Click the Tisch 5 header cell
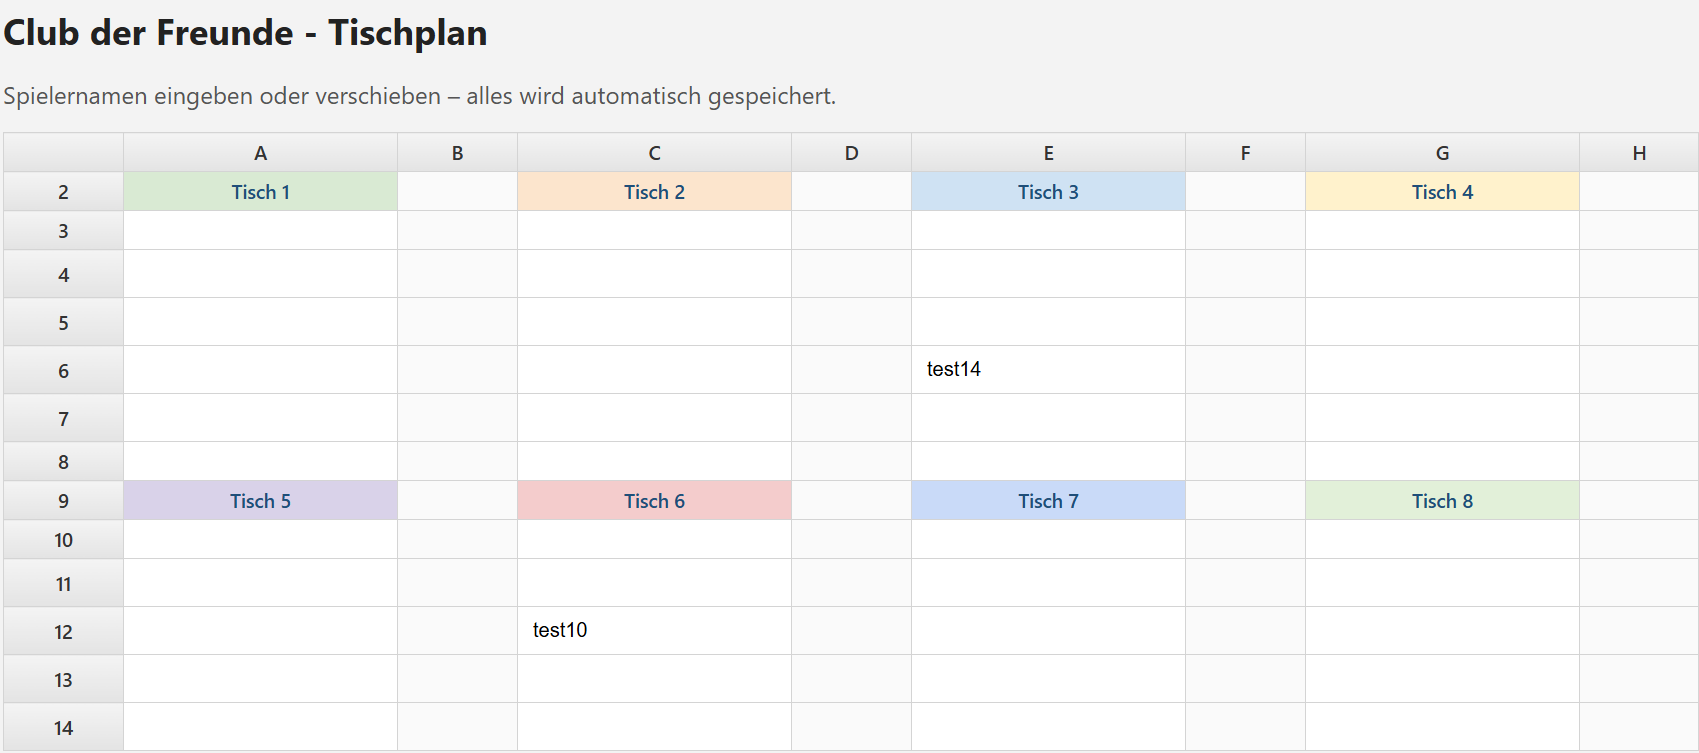 point(260,500)
